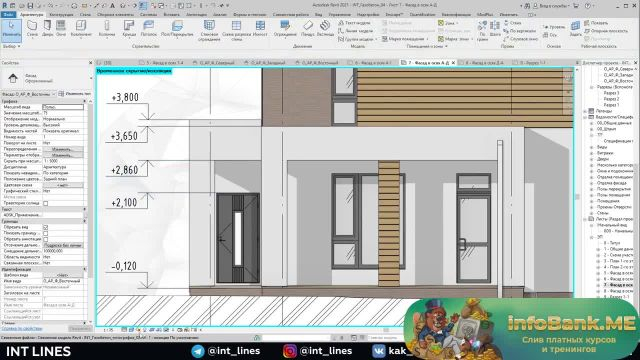The height and width of the screenshot is (360, 640).
Task: Choose the Колонна (Column) tool
Action: [107, 29]
